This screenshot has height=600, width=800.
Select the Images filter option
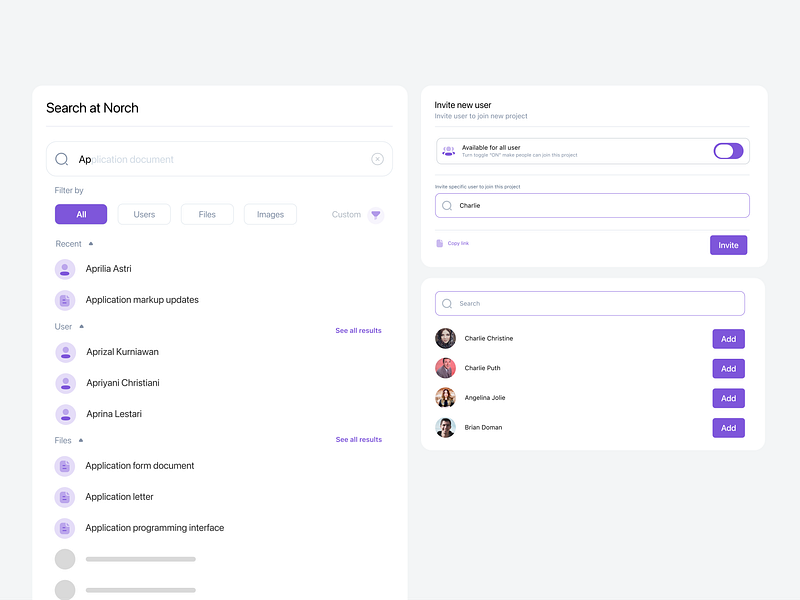(x=270, y=214)
